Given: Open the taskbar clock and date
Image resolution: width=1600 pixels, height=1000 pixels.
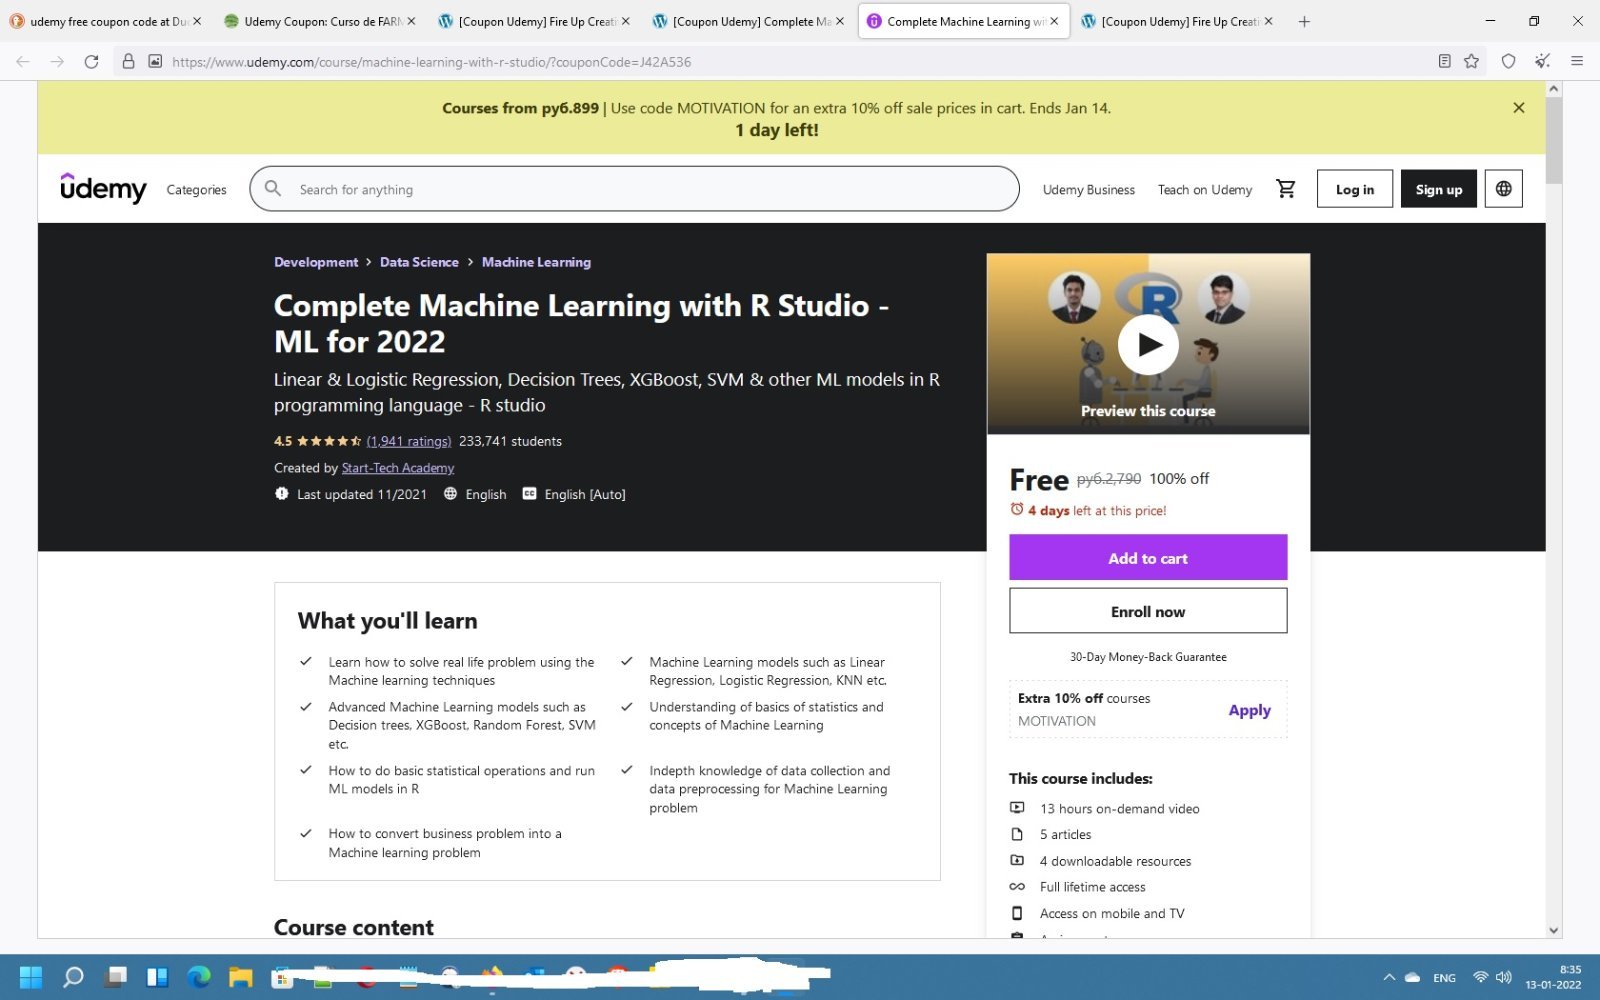Looking at the screenshot, I should tap(1553, 977).
